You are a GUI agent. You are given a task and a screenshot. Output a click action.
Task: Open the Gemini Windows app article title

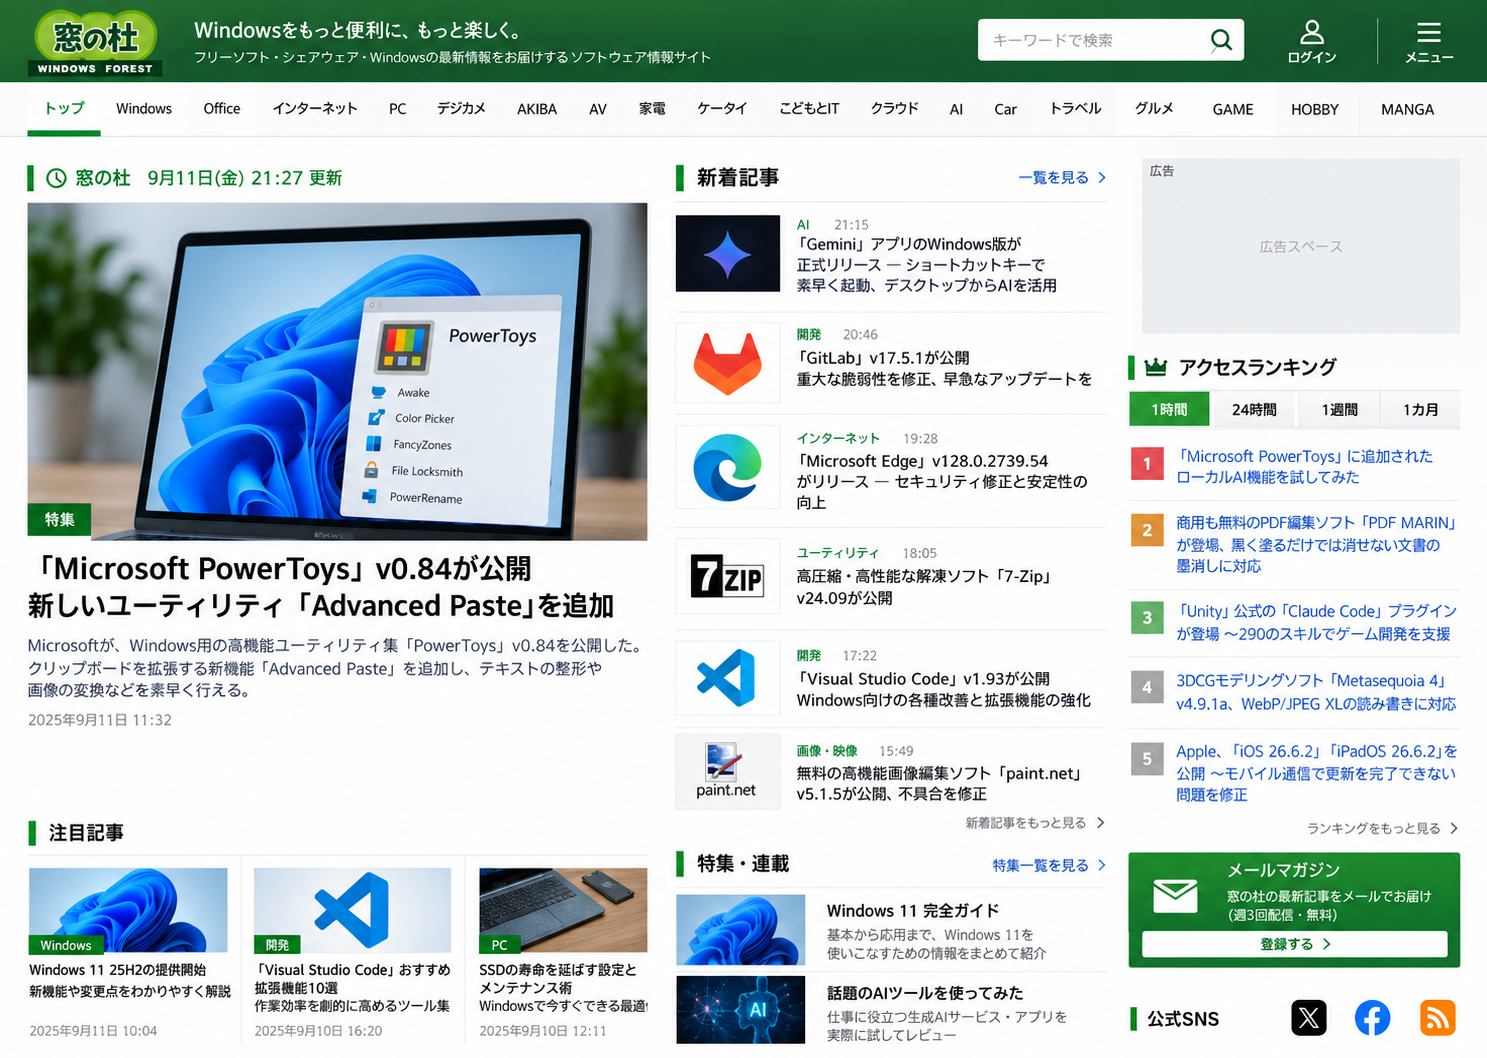point(926,265)
